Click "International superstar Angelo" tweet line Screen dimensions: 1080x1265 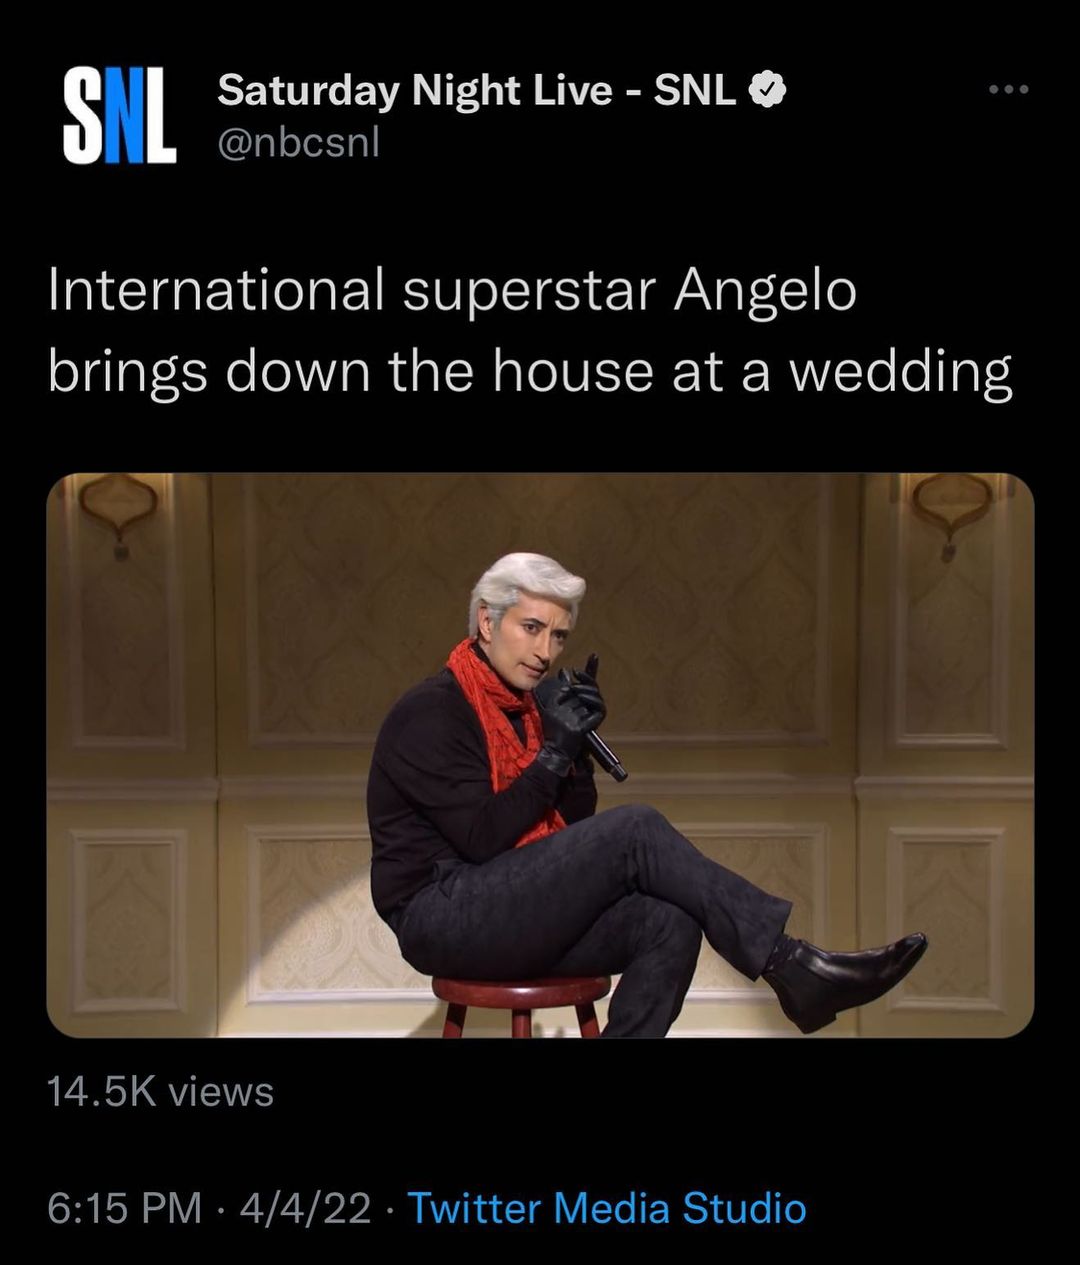pos(452,293)
